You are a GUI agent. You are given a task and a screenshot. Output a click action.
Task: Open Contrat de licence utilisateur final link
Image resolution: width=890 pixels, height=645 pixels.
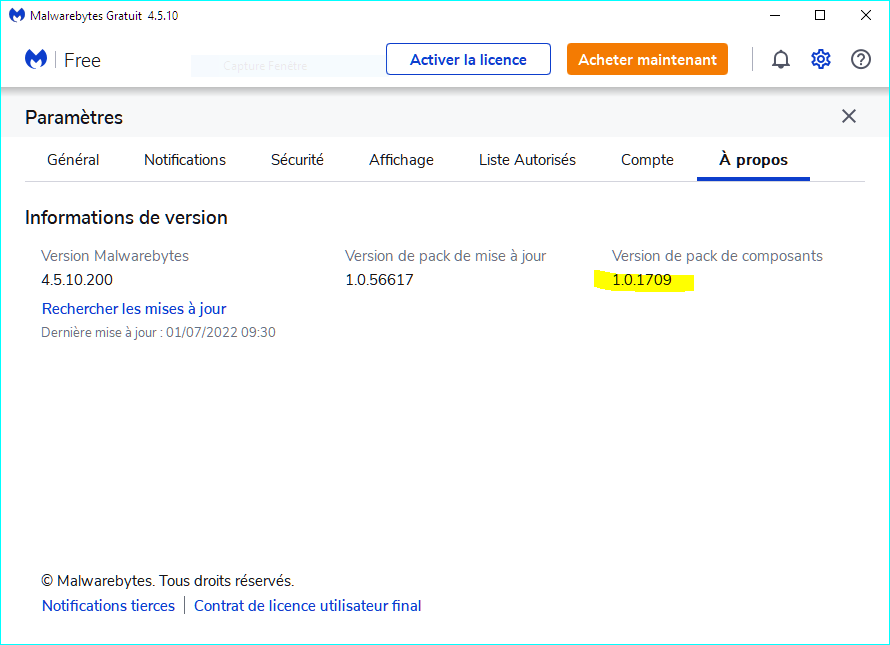point(308,606)
